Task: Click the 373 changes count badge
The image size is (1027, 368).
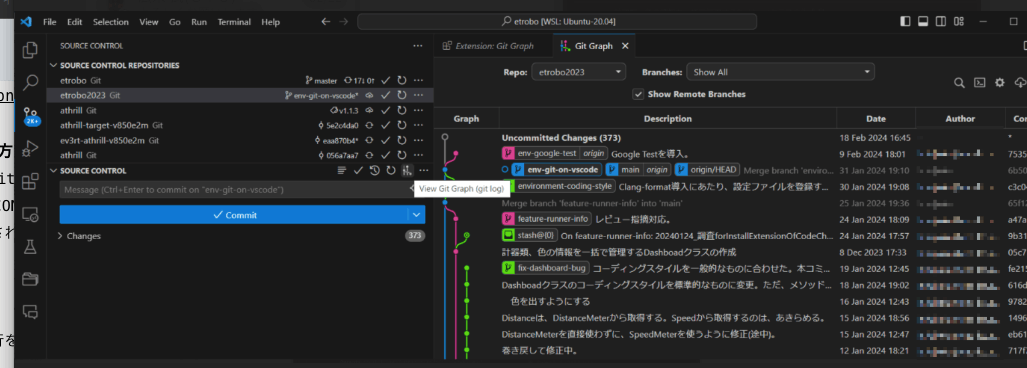Action: click(415, 236)
